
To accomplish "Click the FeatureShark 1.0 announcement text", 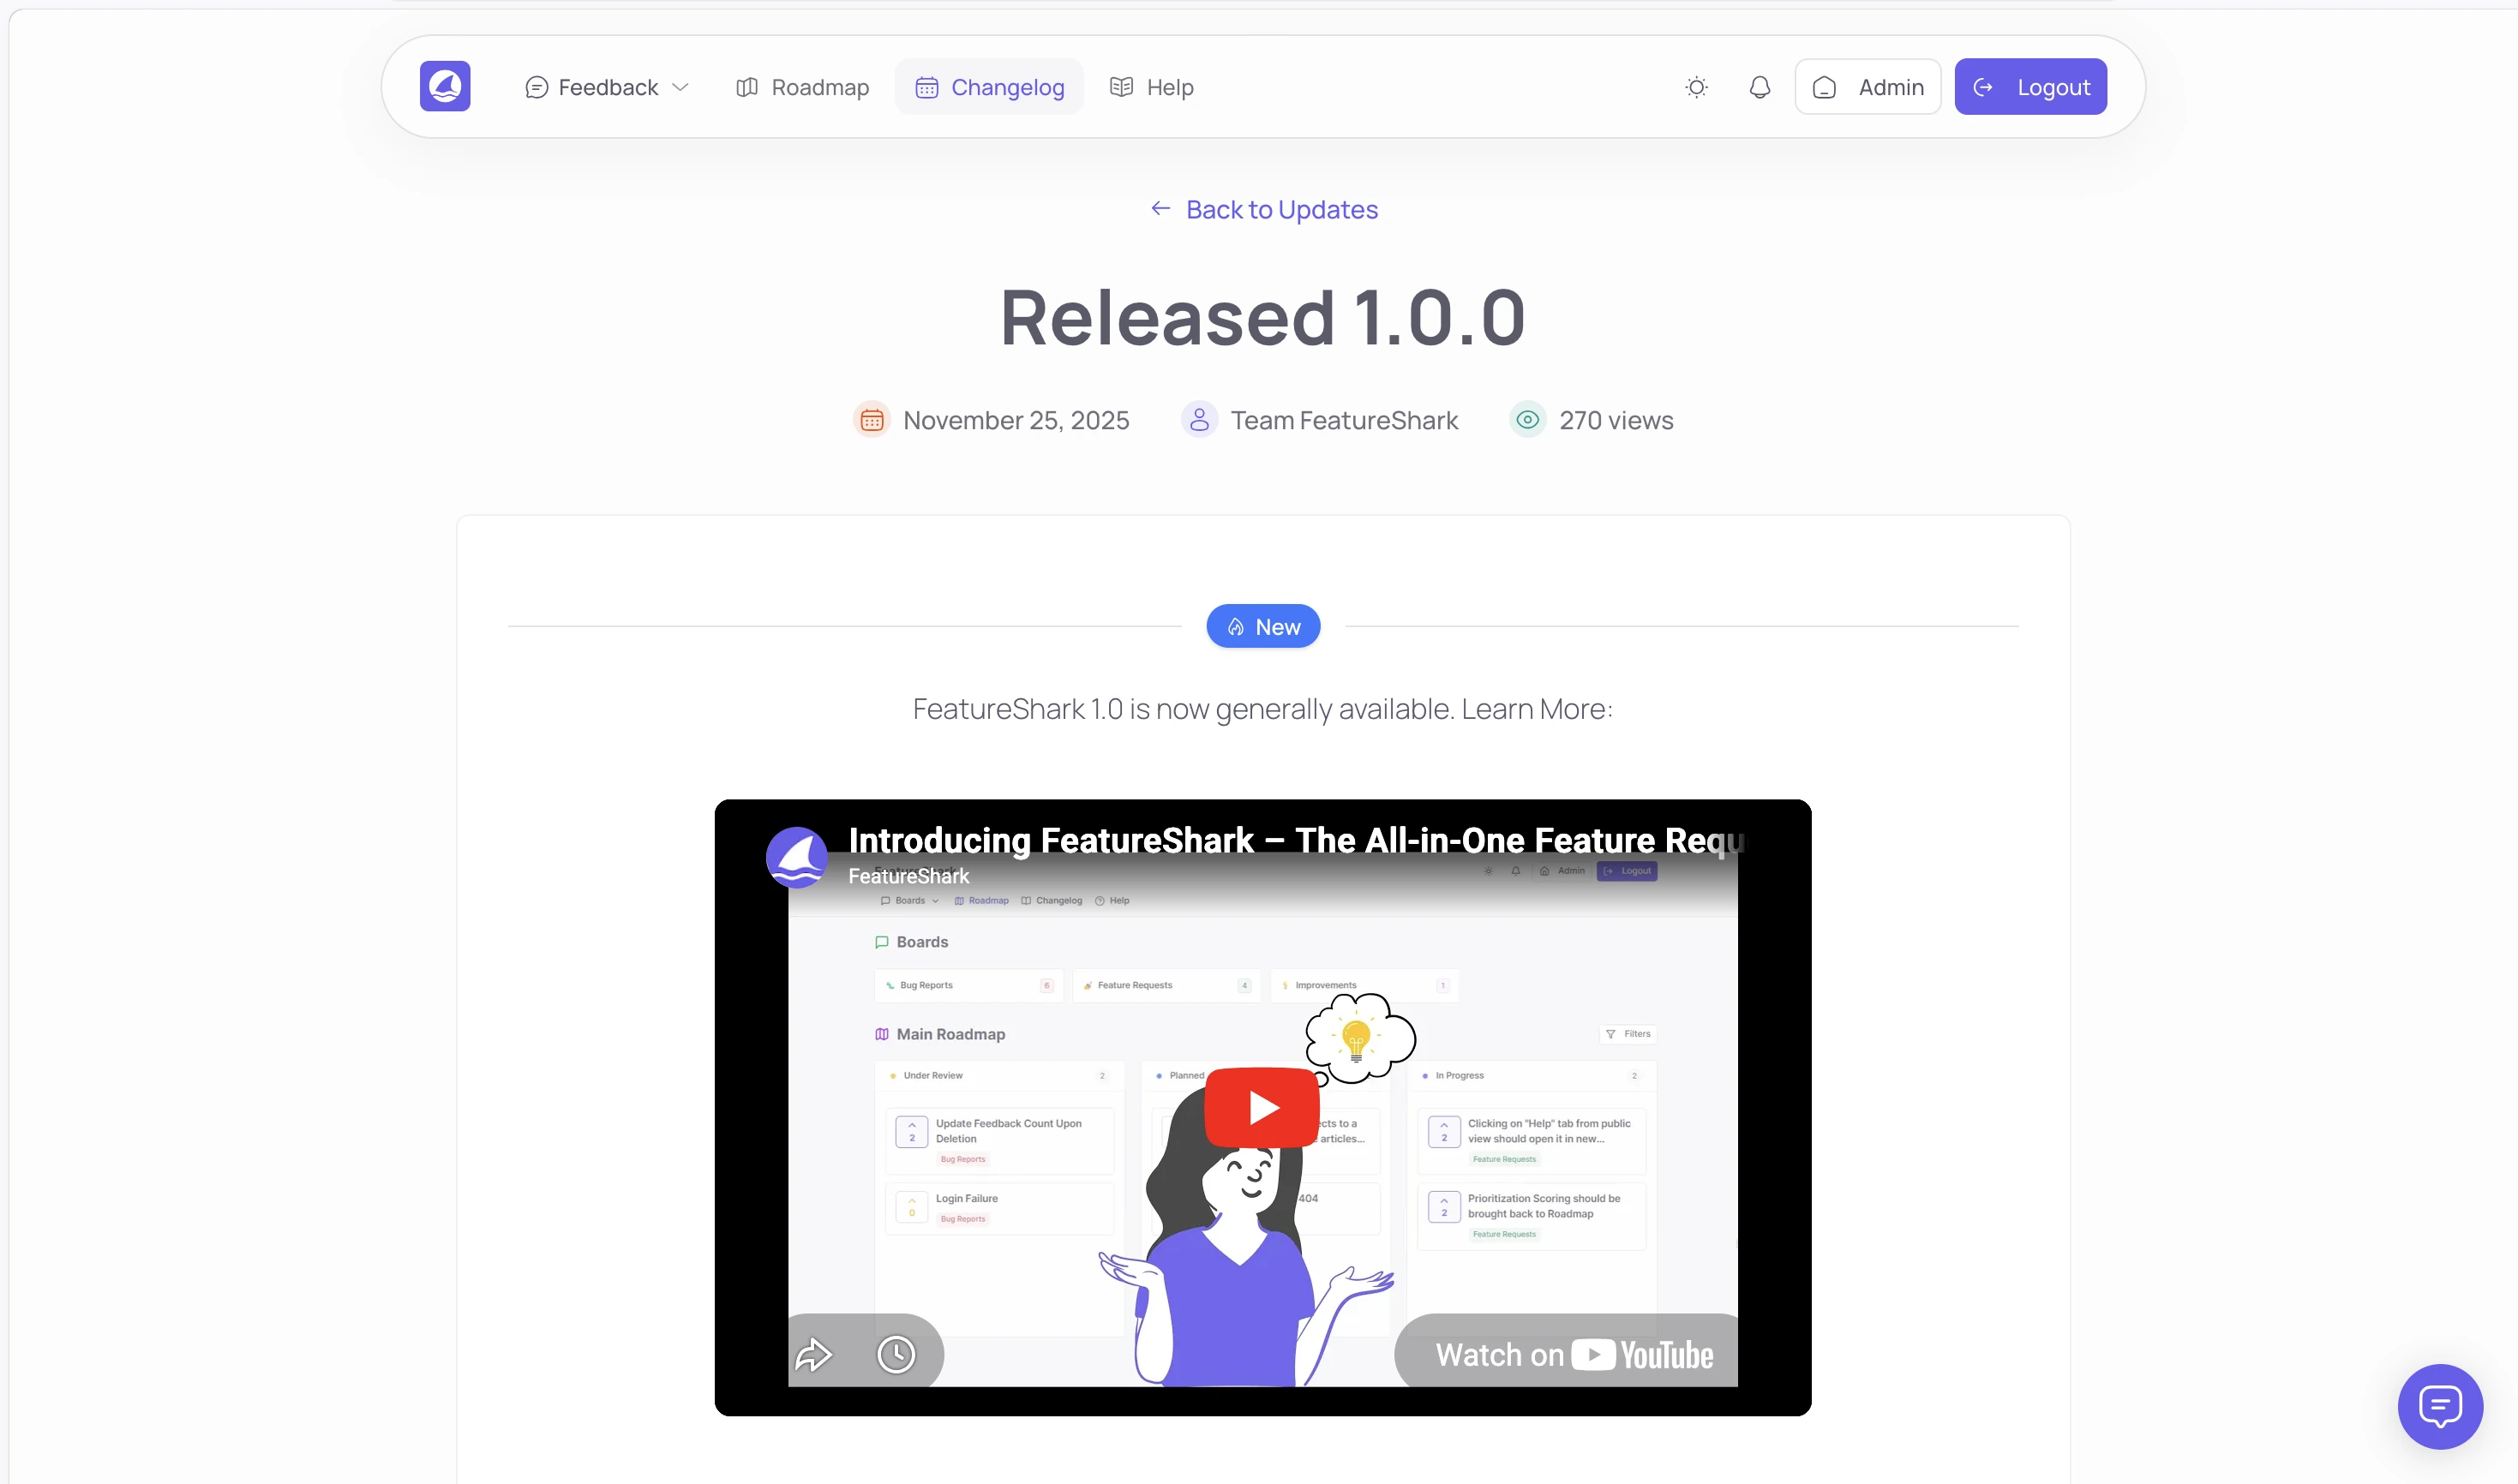I will (1262, 709).
